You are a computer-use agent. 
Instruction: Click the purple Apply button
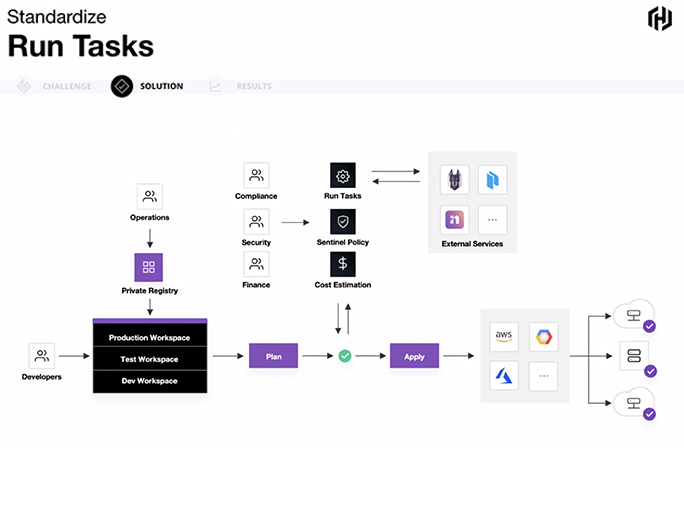tap(414, 356)
